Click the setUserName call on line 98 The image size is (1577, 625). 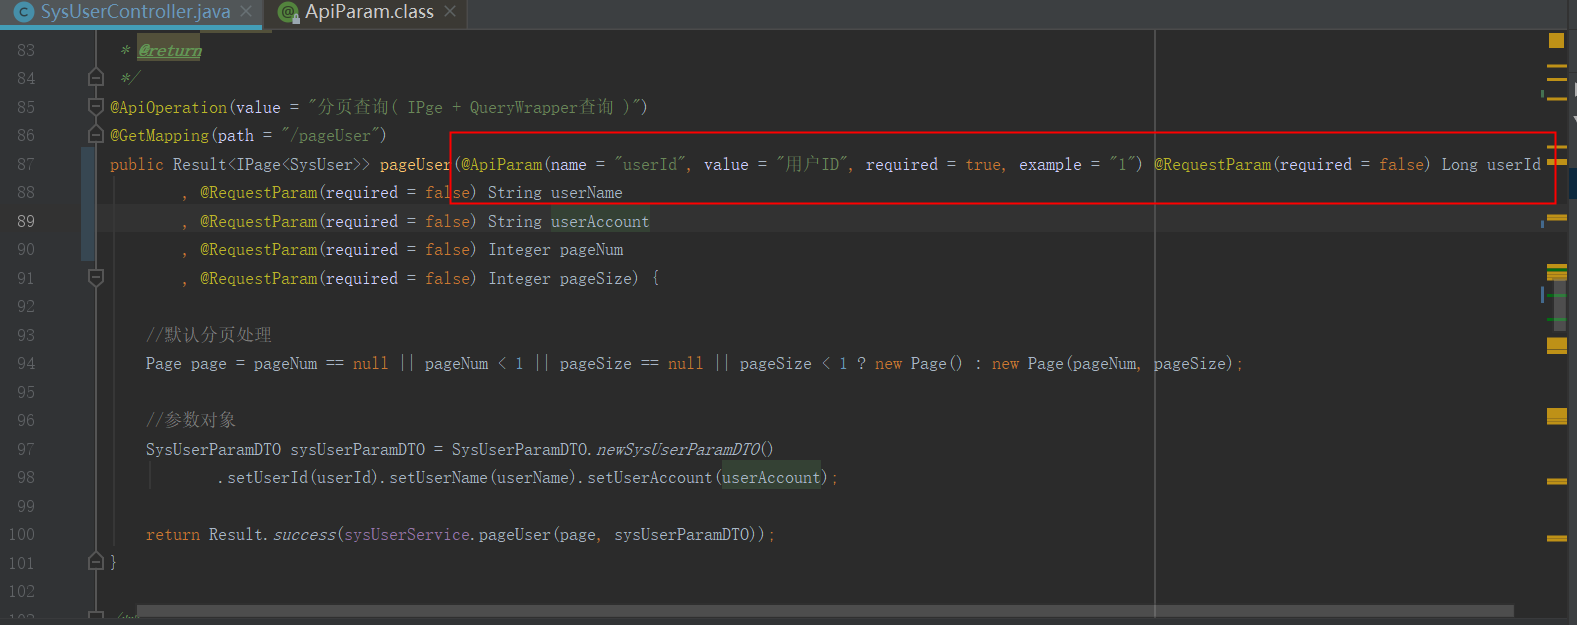pos(438,477)
